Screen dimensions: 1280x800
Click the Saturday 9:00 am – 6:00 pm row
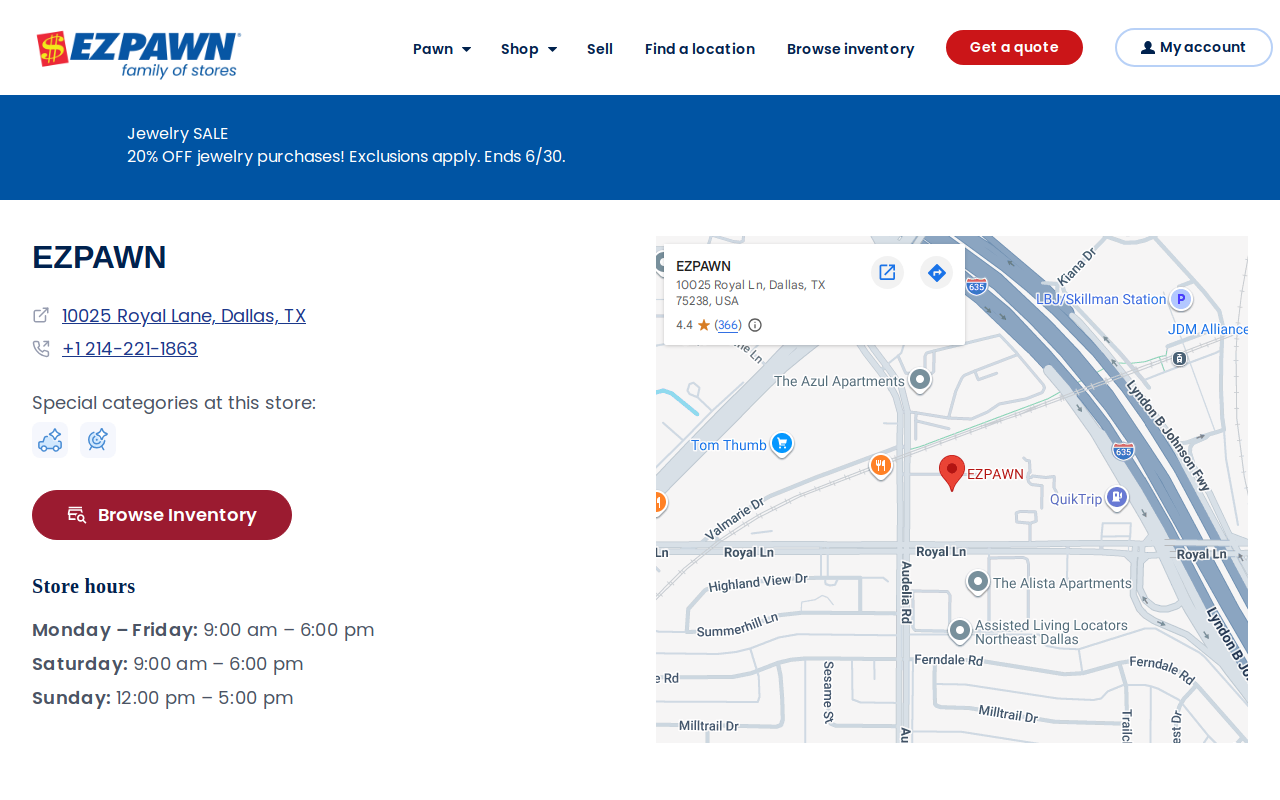pyautogui.click(x=168, y=664)
